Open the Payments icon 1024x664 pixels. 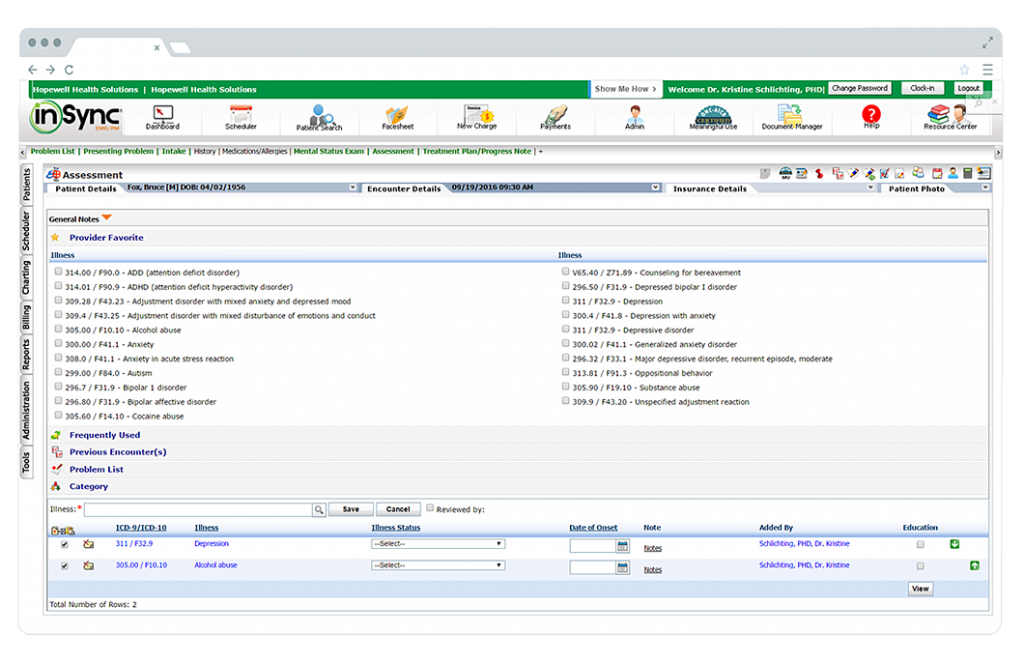pos(555,115)
